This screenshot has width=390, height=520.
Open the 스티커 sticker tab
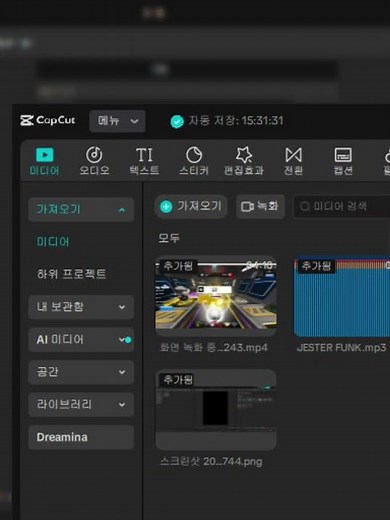click(x=194, y=161)
